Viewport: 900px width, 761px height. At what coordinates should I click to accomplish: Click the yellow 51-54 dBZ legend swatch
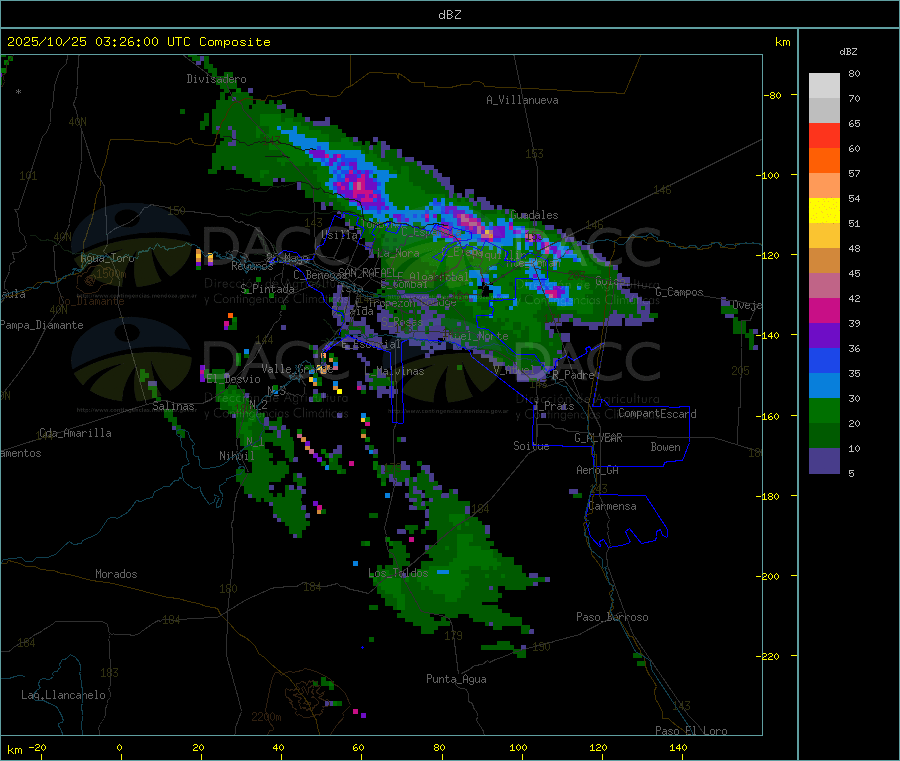tap(824, 211)
